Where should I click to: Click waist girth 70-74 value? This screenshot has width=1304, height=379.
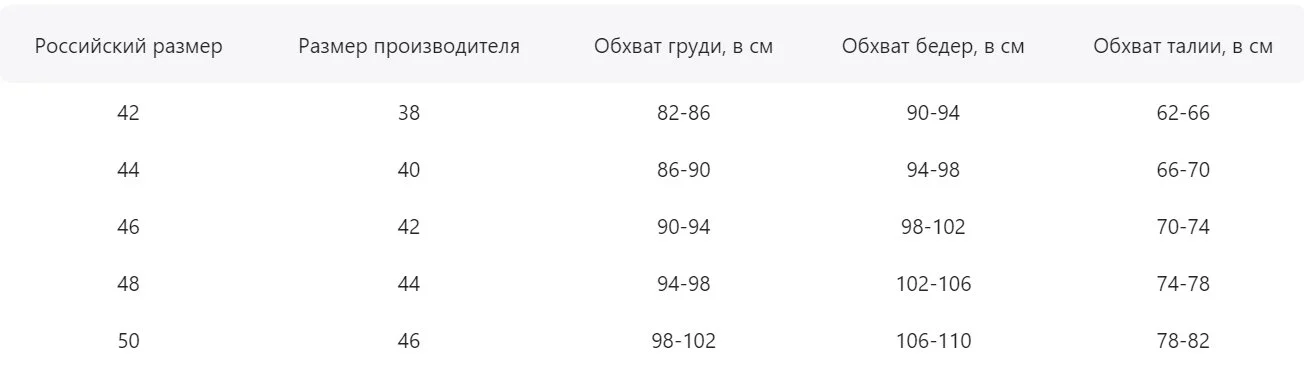point(1183,227)
